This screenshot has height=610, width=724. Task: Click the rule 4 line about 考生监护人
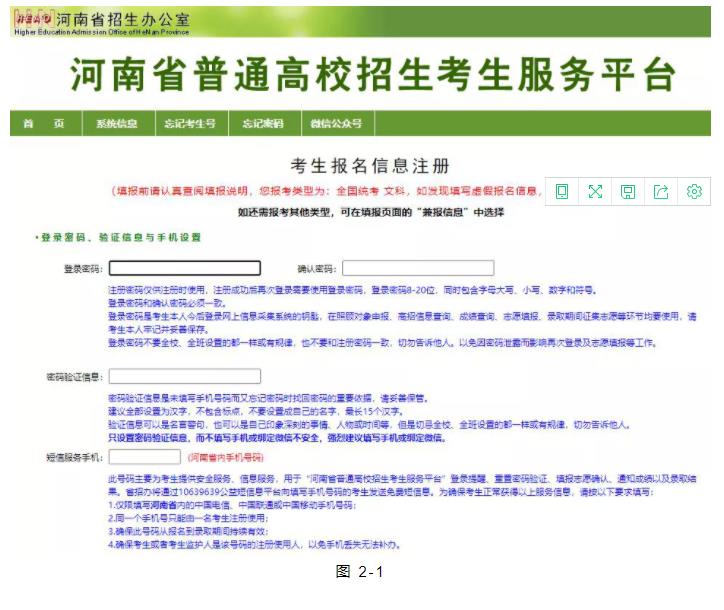point(254,545)
